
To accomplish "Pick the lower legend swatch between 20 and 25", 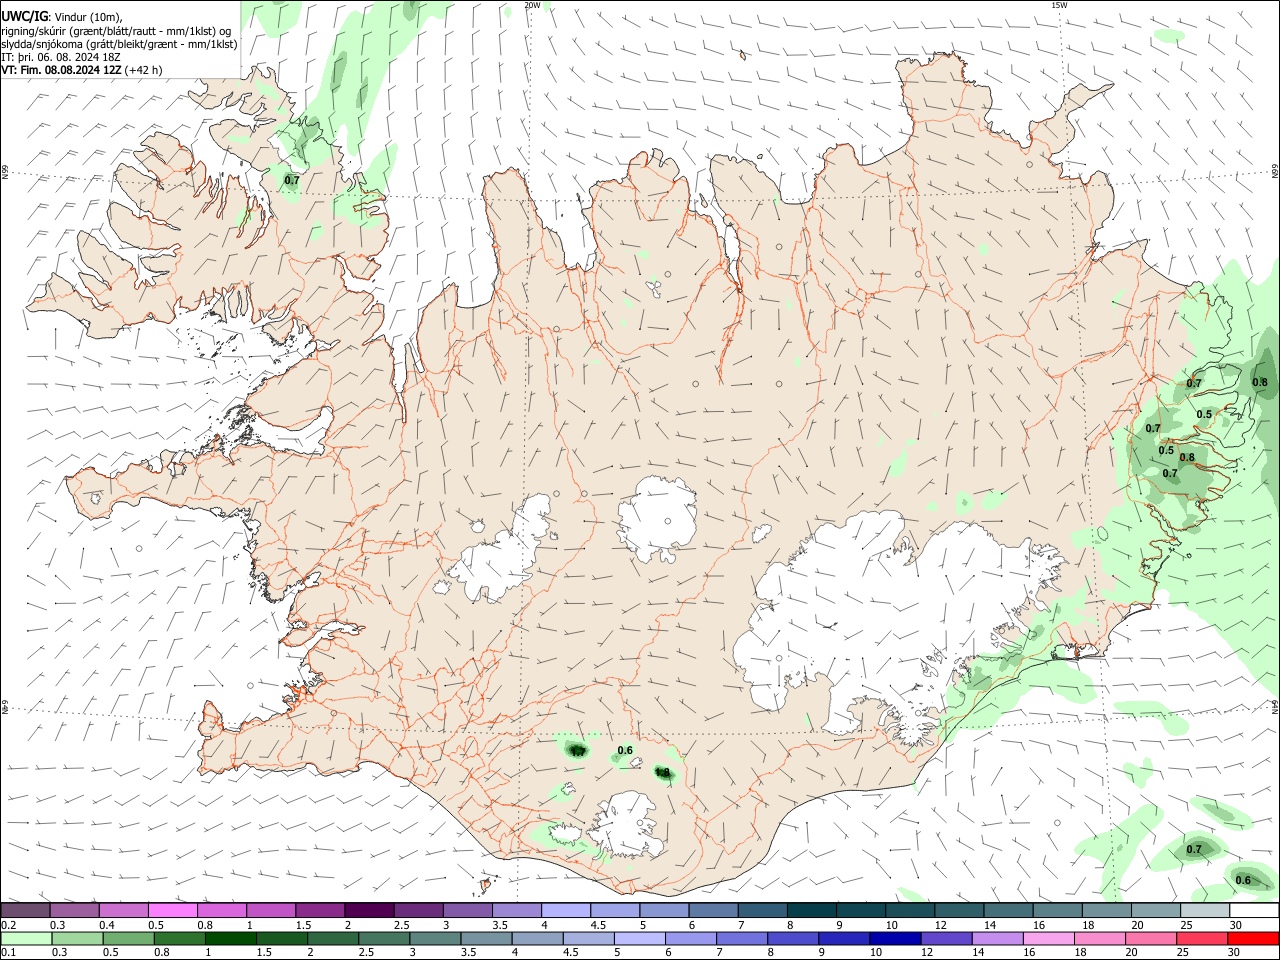I will tap(1152, 938).
